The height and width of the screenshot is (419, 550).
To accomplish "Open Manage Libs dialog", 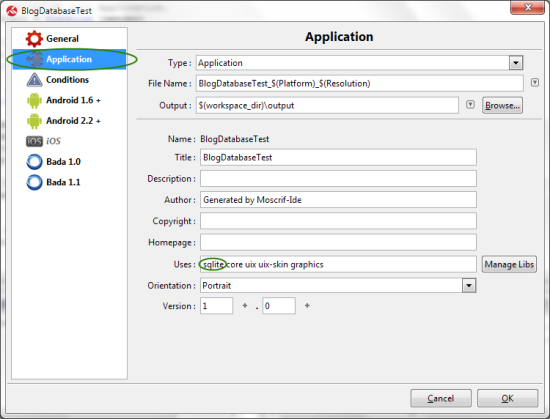I will point(509,264).
